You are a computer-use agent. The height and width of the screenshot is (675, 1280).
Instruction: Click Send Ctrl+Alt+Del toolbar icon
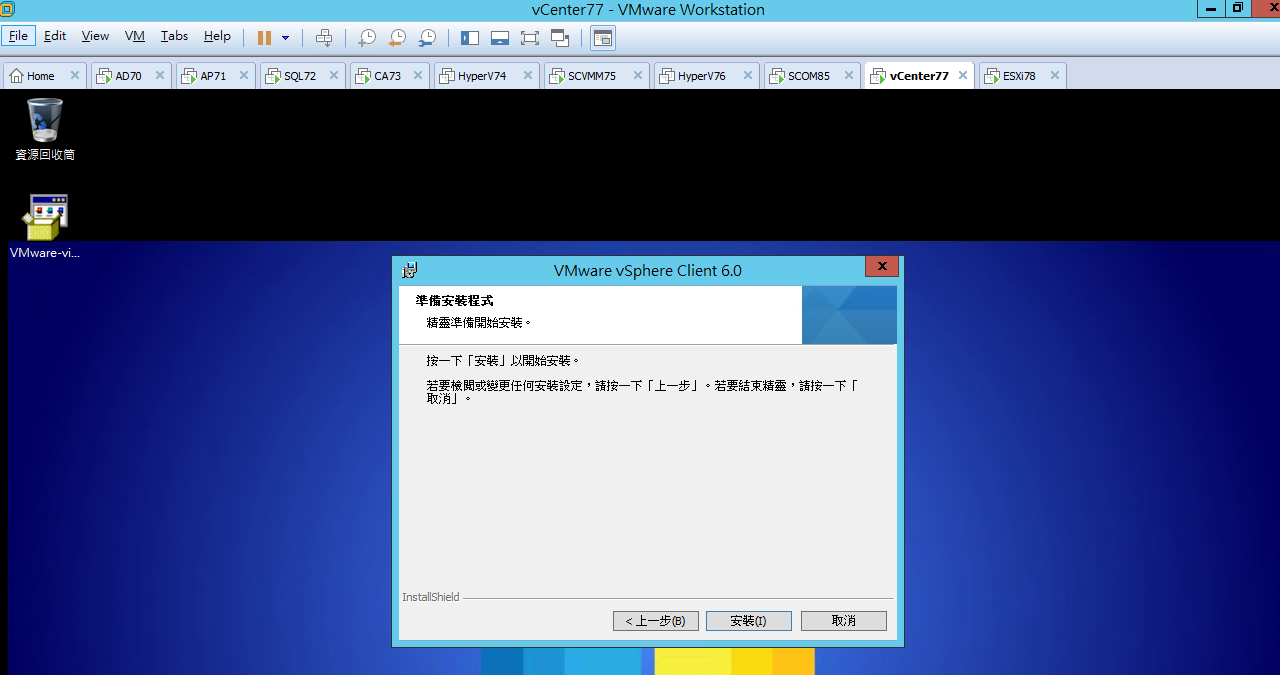pos(324,38)
